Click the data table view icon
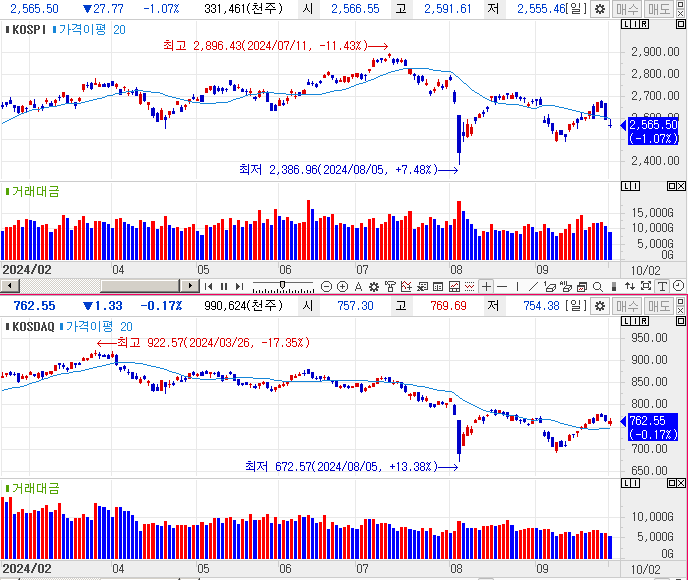Image resolution: width=688 pixels, height=580 pixels. click(438, 287)
